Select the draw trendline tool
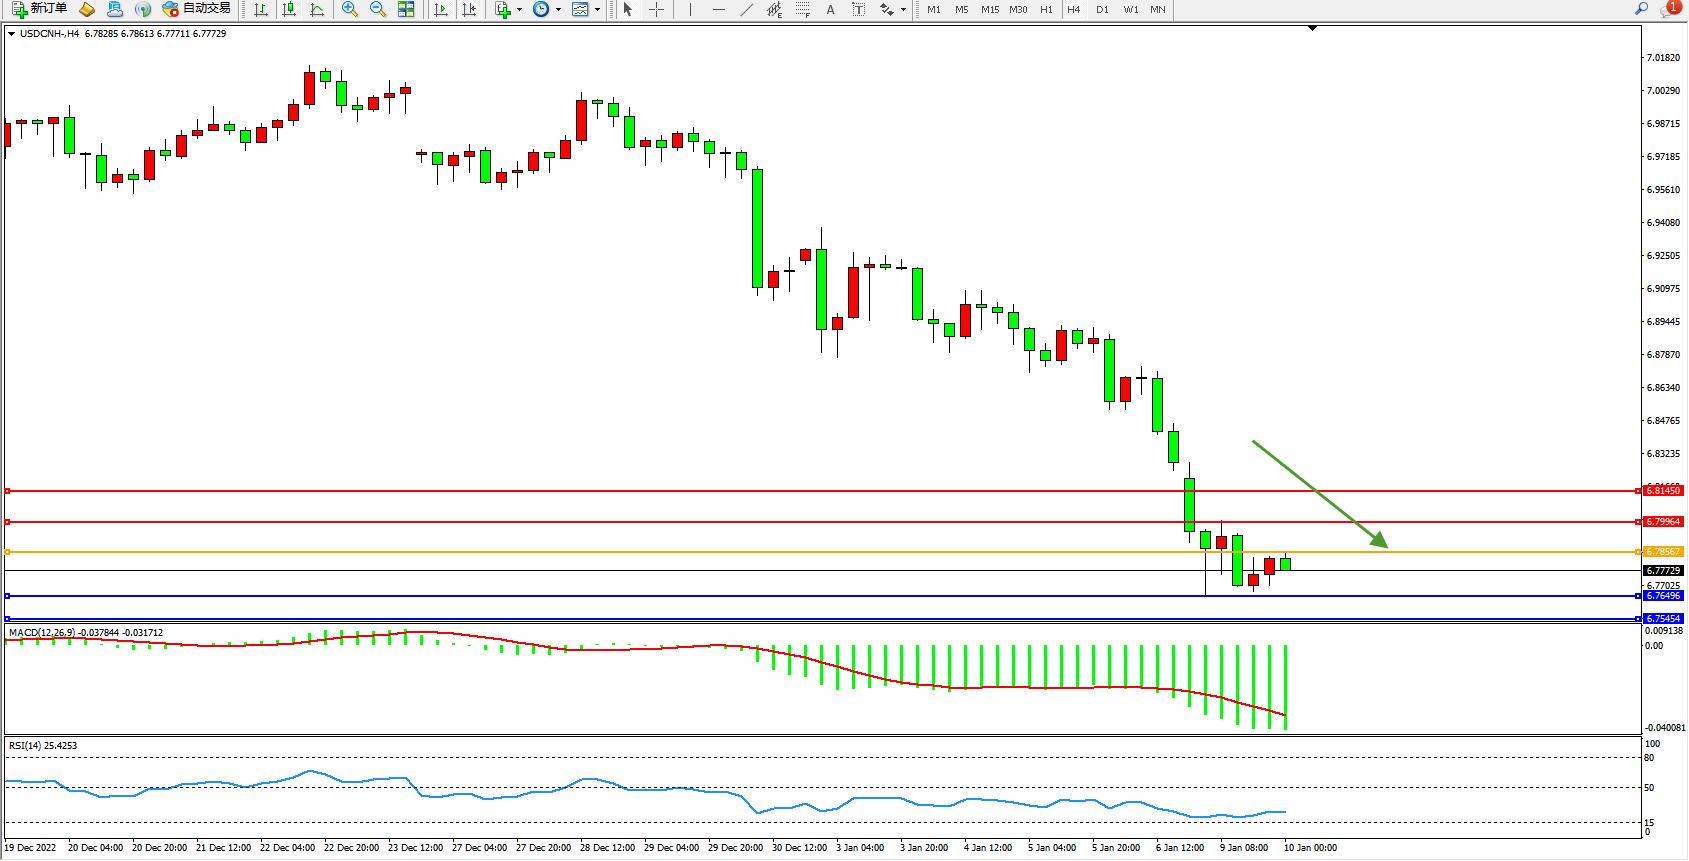 pyautogui.click(x=746, y=9)
